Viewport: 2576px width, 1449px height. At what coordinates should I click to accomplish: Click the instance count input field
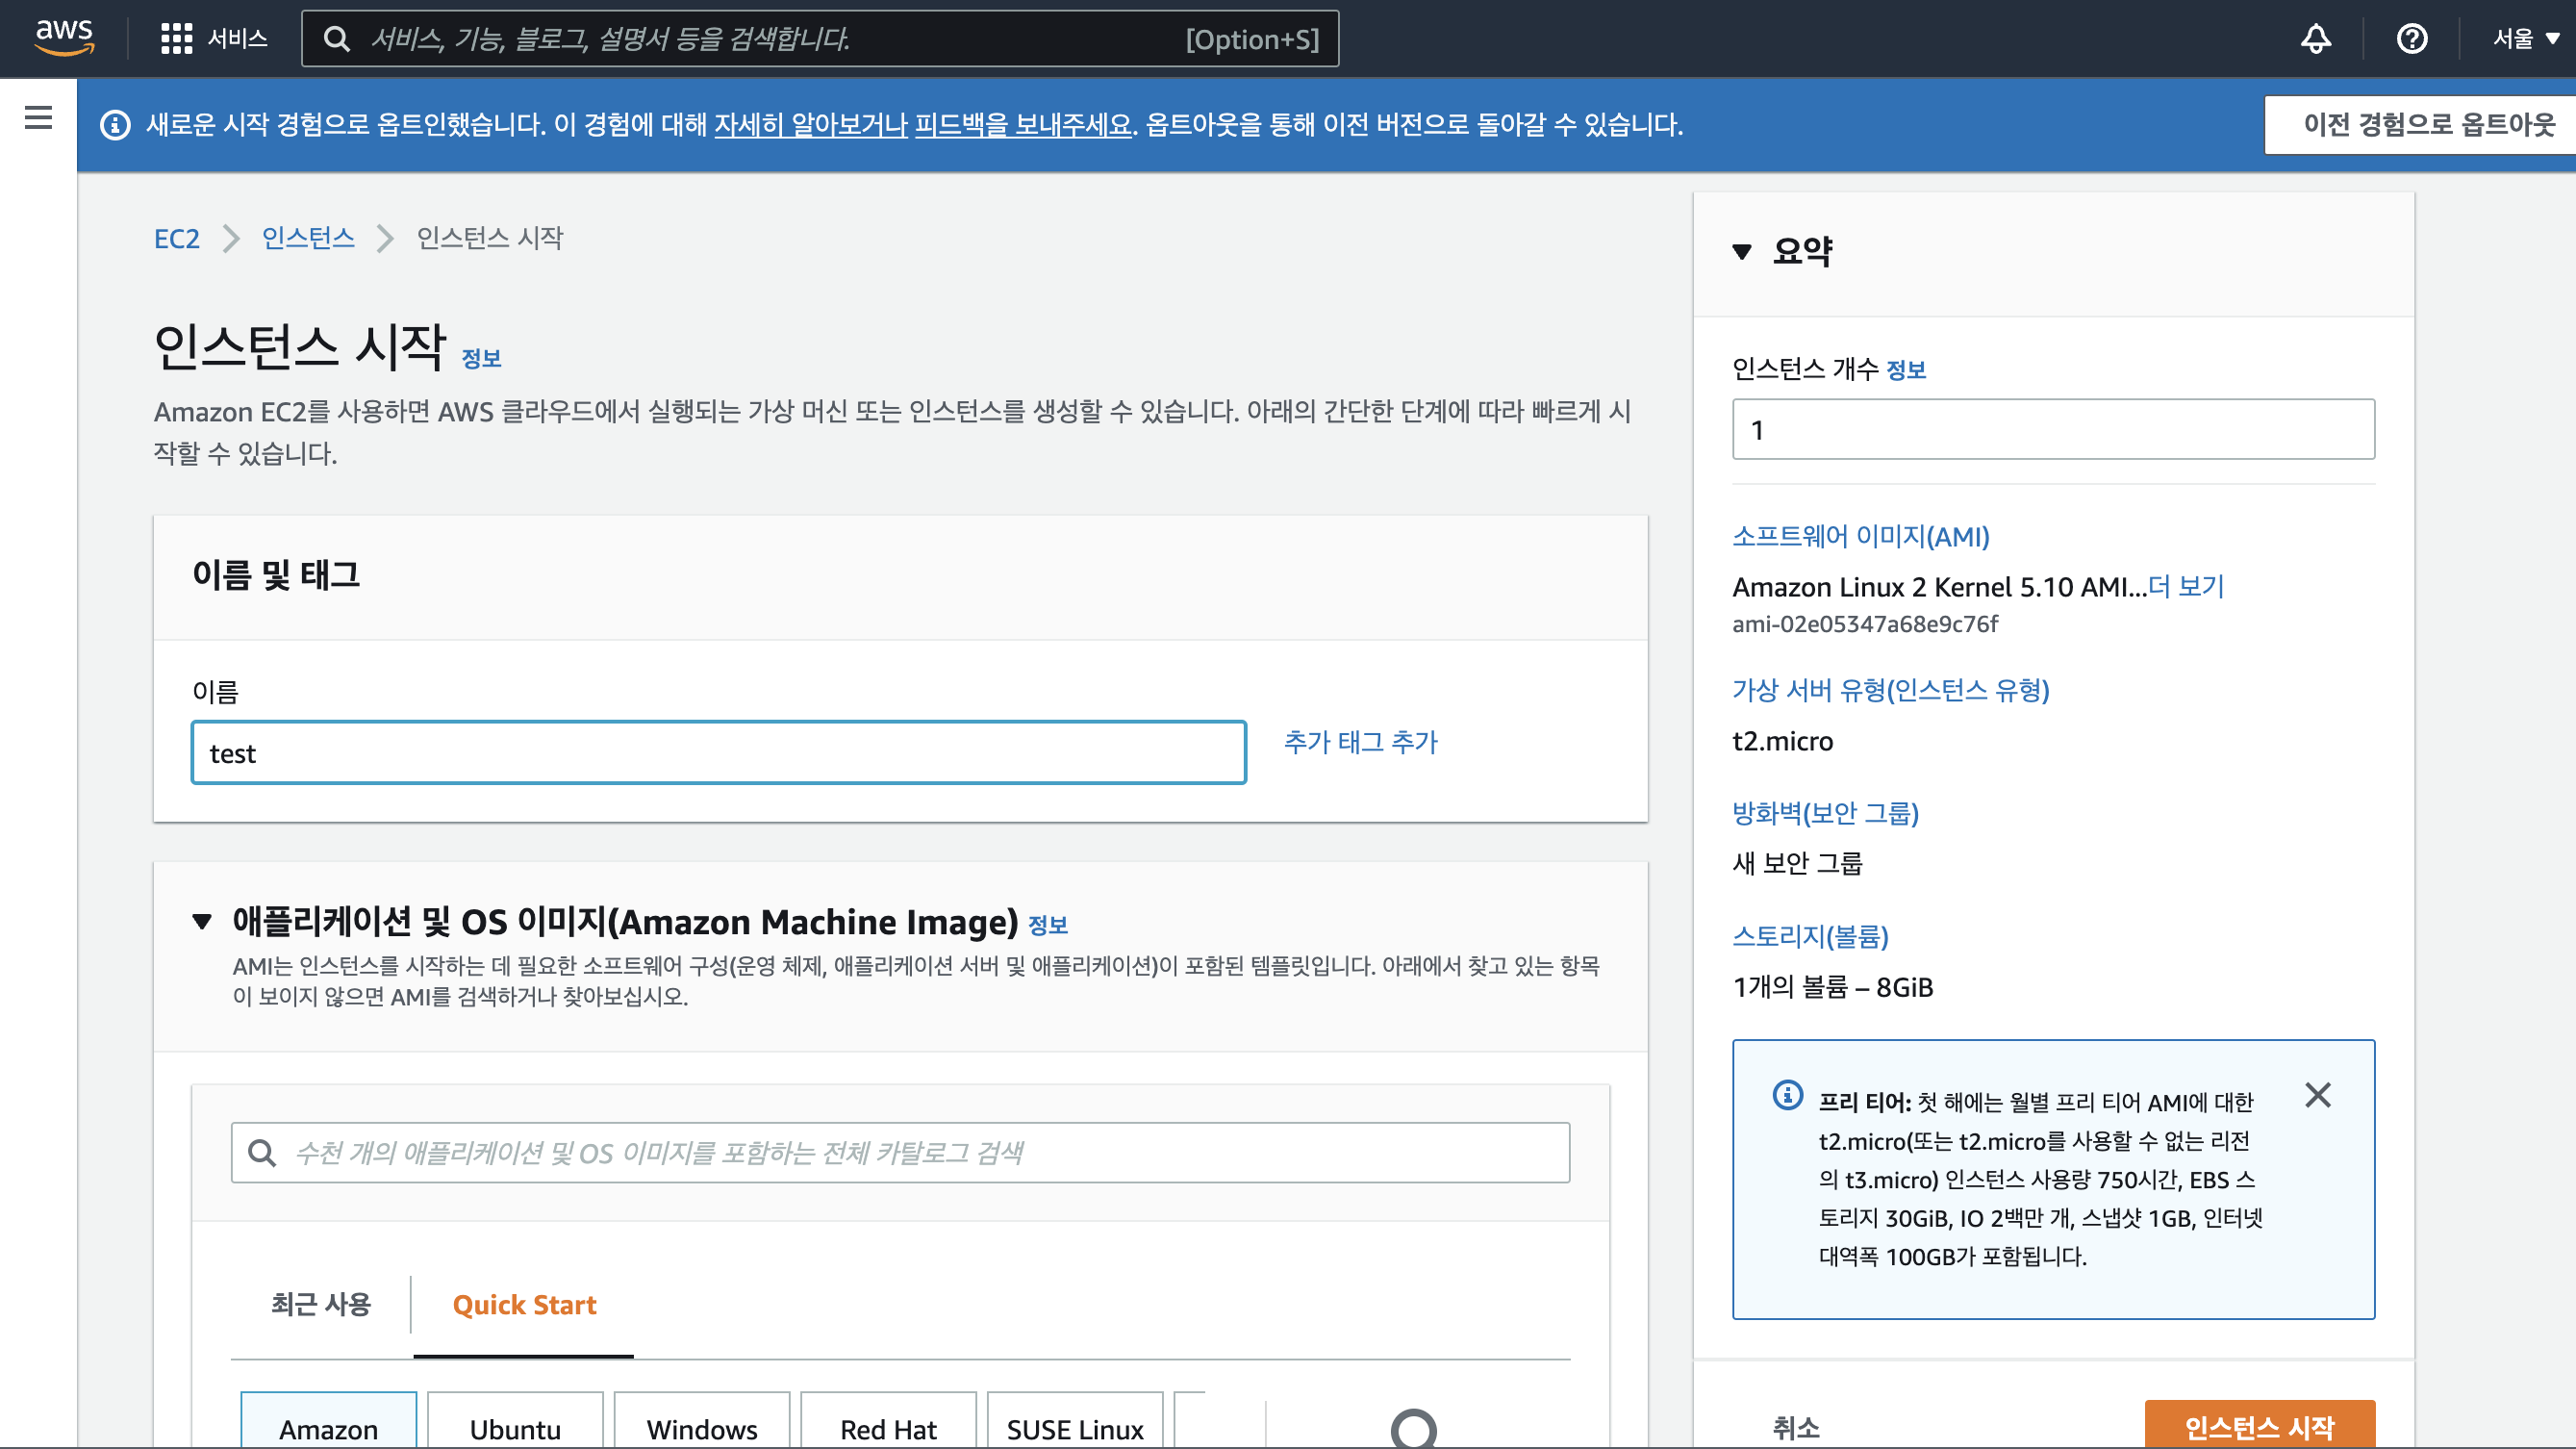pyautogui.click(x=2053, y=430)
